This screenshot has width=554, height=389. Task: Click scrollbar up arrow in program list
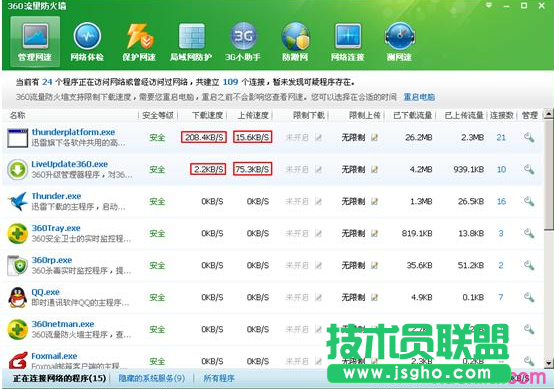pos(548,114)
